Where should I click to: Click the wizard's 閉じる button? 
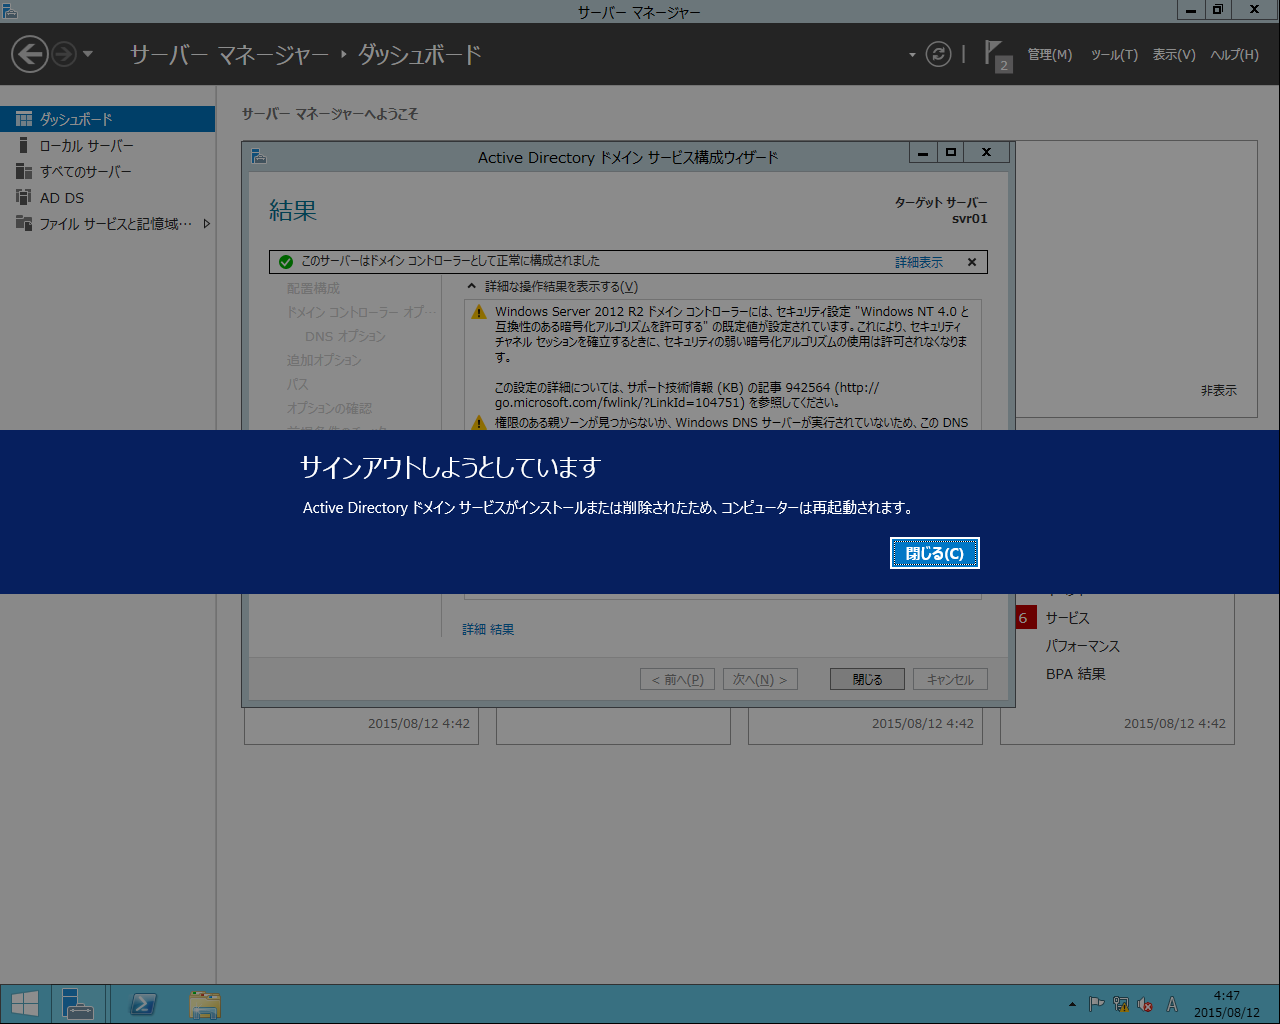pyautogui.click(x=867, y=679)
